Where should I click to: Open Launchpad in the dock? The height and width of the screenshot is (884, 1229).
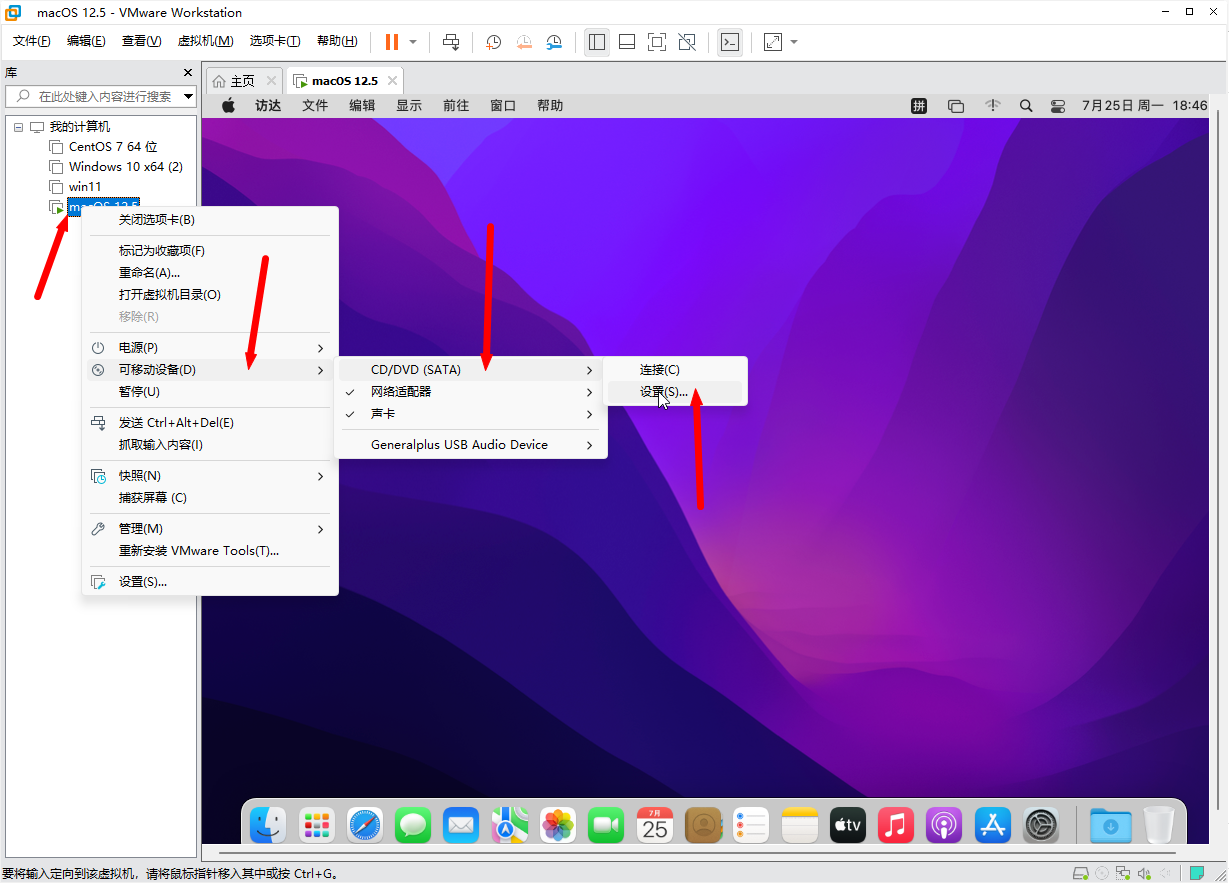317,825
